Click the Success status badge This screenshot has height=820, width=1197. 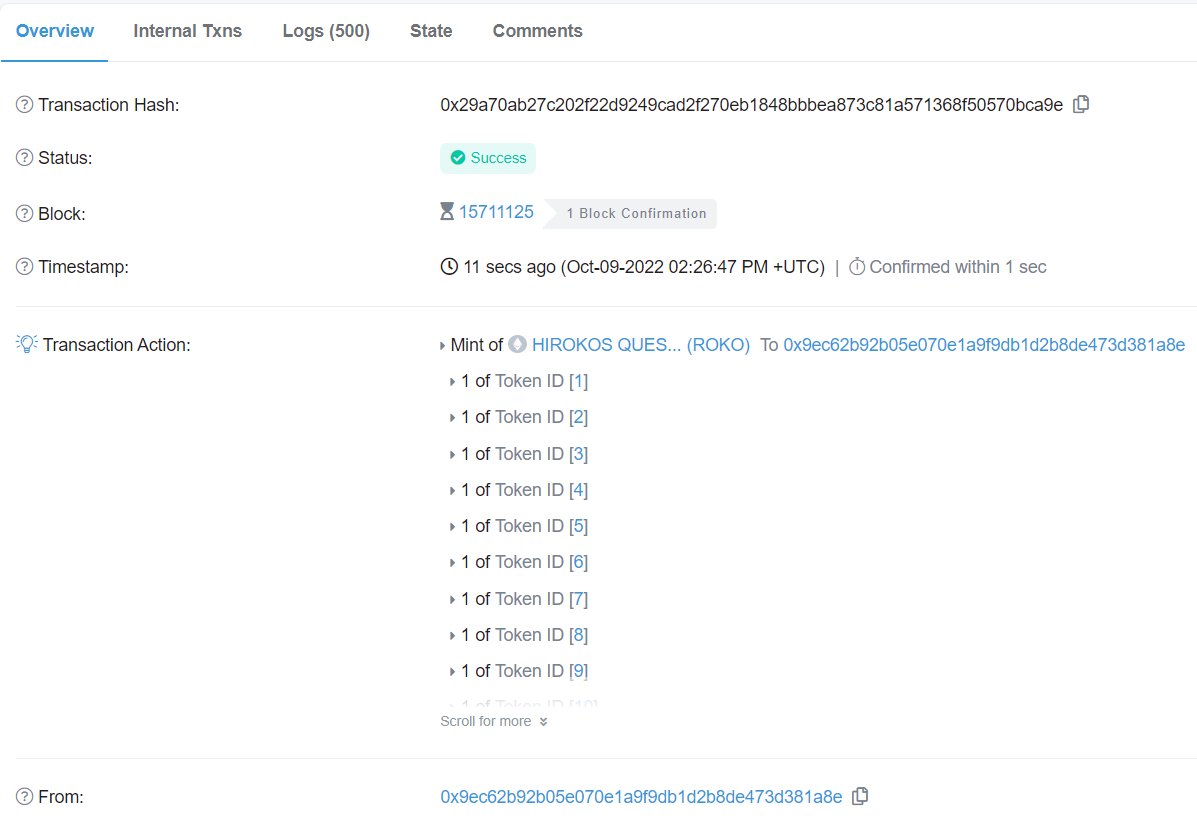pyautogui.click(x=488, y=158)
